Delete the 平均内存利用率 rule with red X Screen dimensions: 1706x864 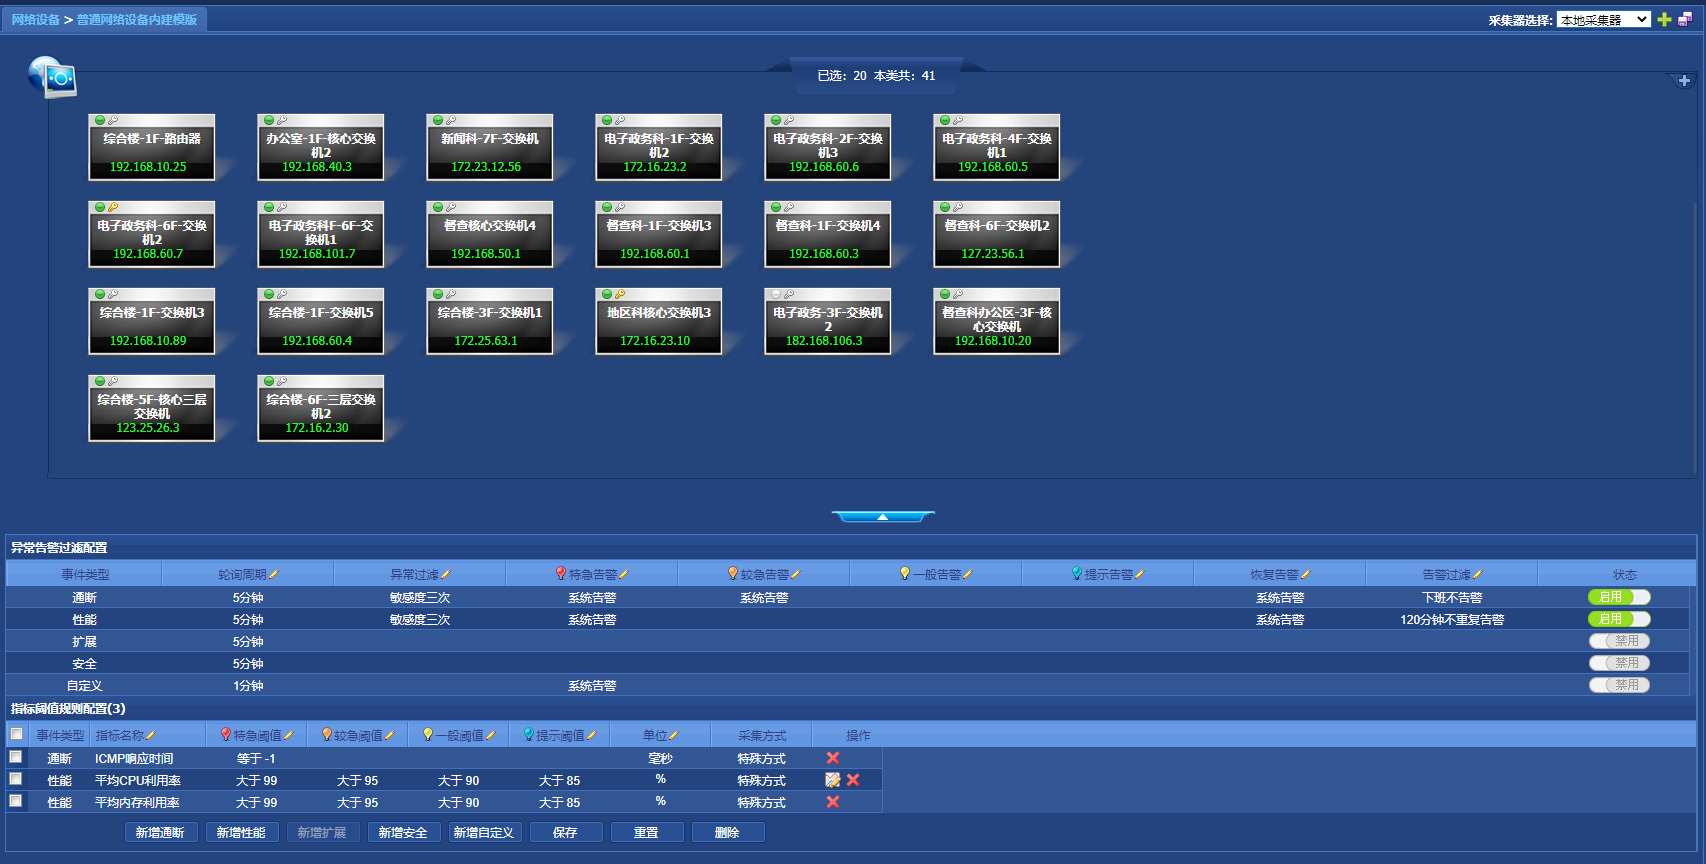pyautogui.click(x=833, y=802)
